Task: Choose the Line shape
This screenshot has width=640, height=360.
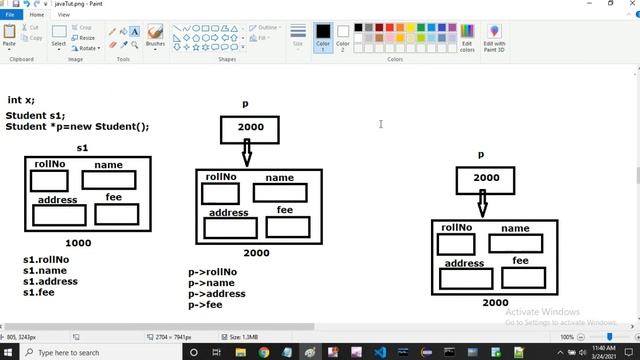Action: (177, 29)
